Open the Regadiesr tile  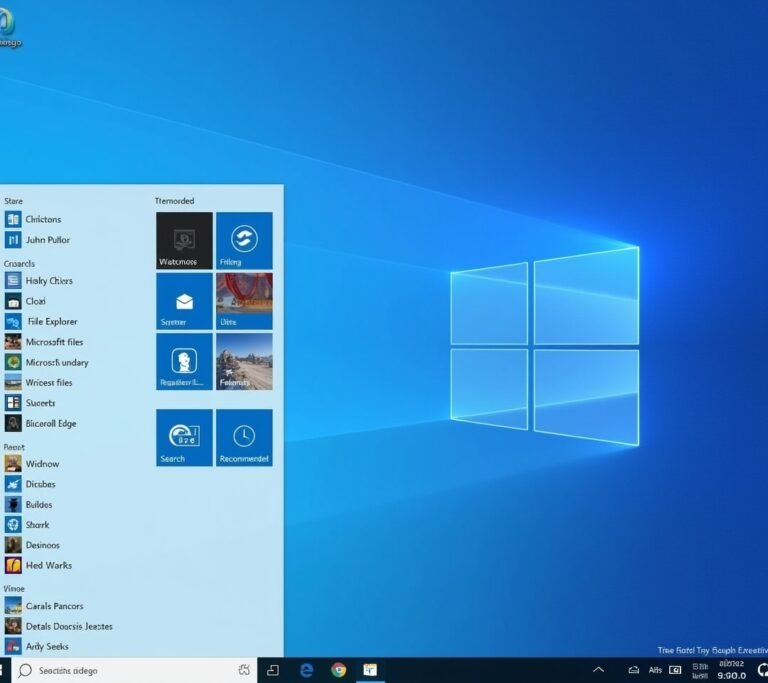pos(184,362)
